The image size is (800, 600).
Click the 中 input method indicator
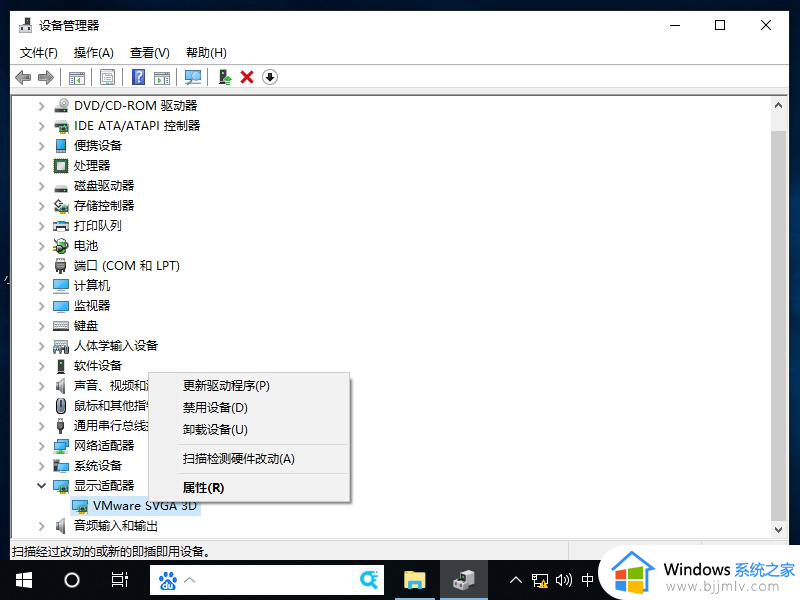(587, 580)
